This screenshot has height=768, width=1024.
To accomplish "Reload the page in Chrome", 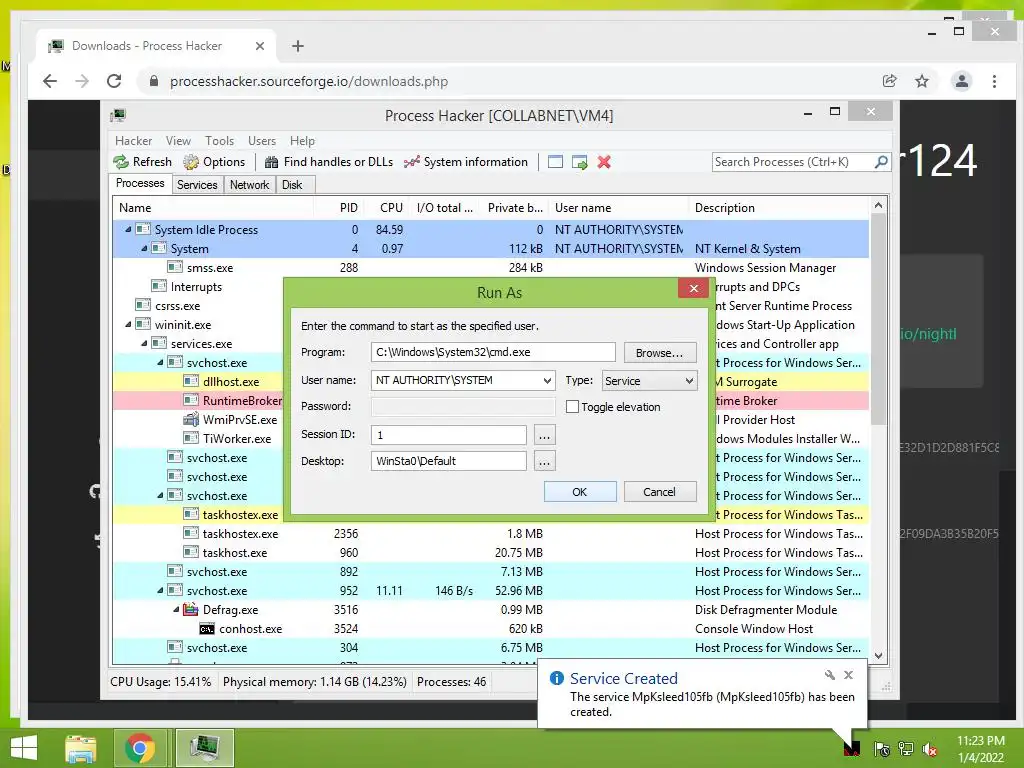I will (114, 81).
